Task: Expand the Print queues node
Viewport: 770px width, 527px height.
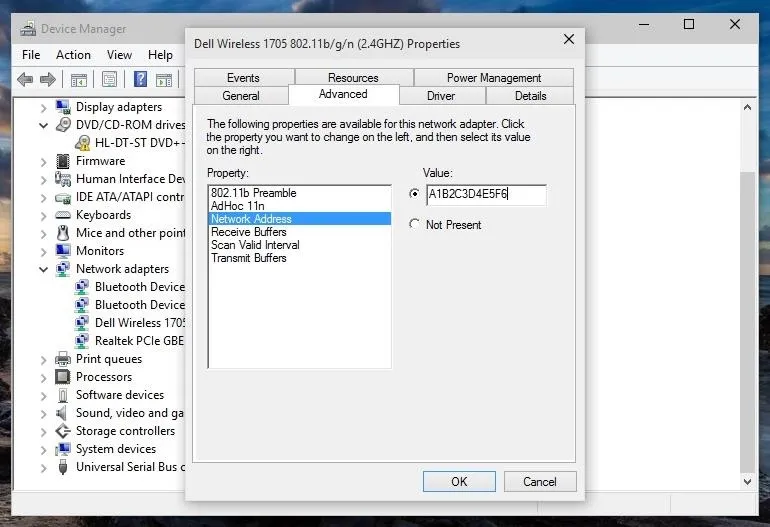Action: tap(44, 360)
